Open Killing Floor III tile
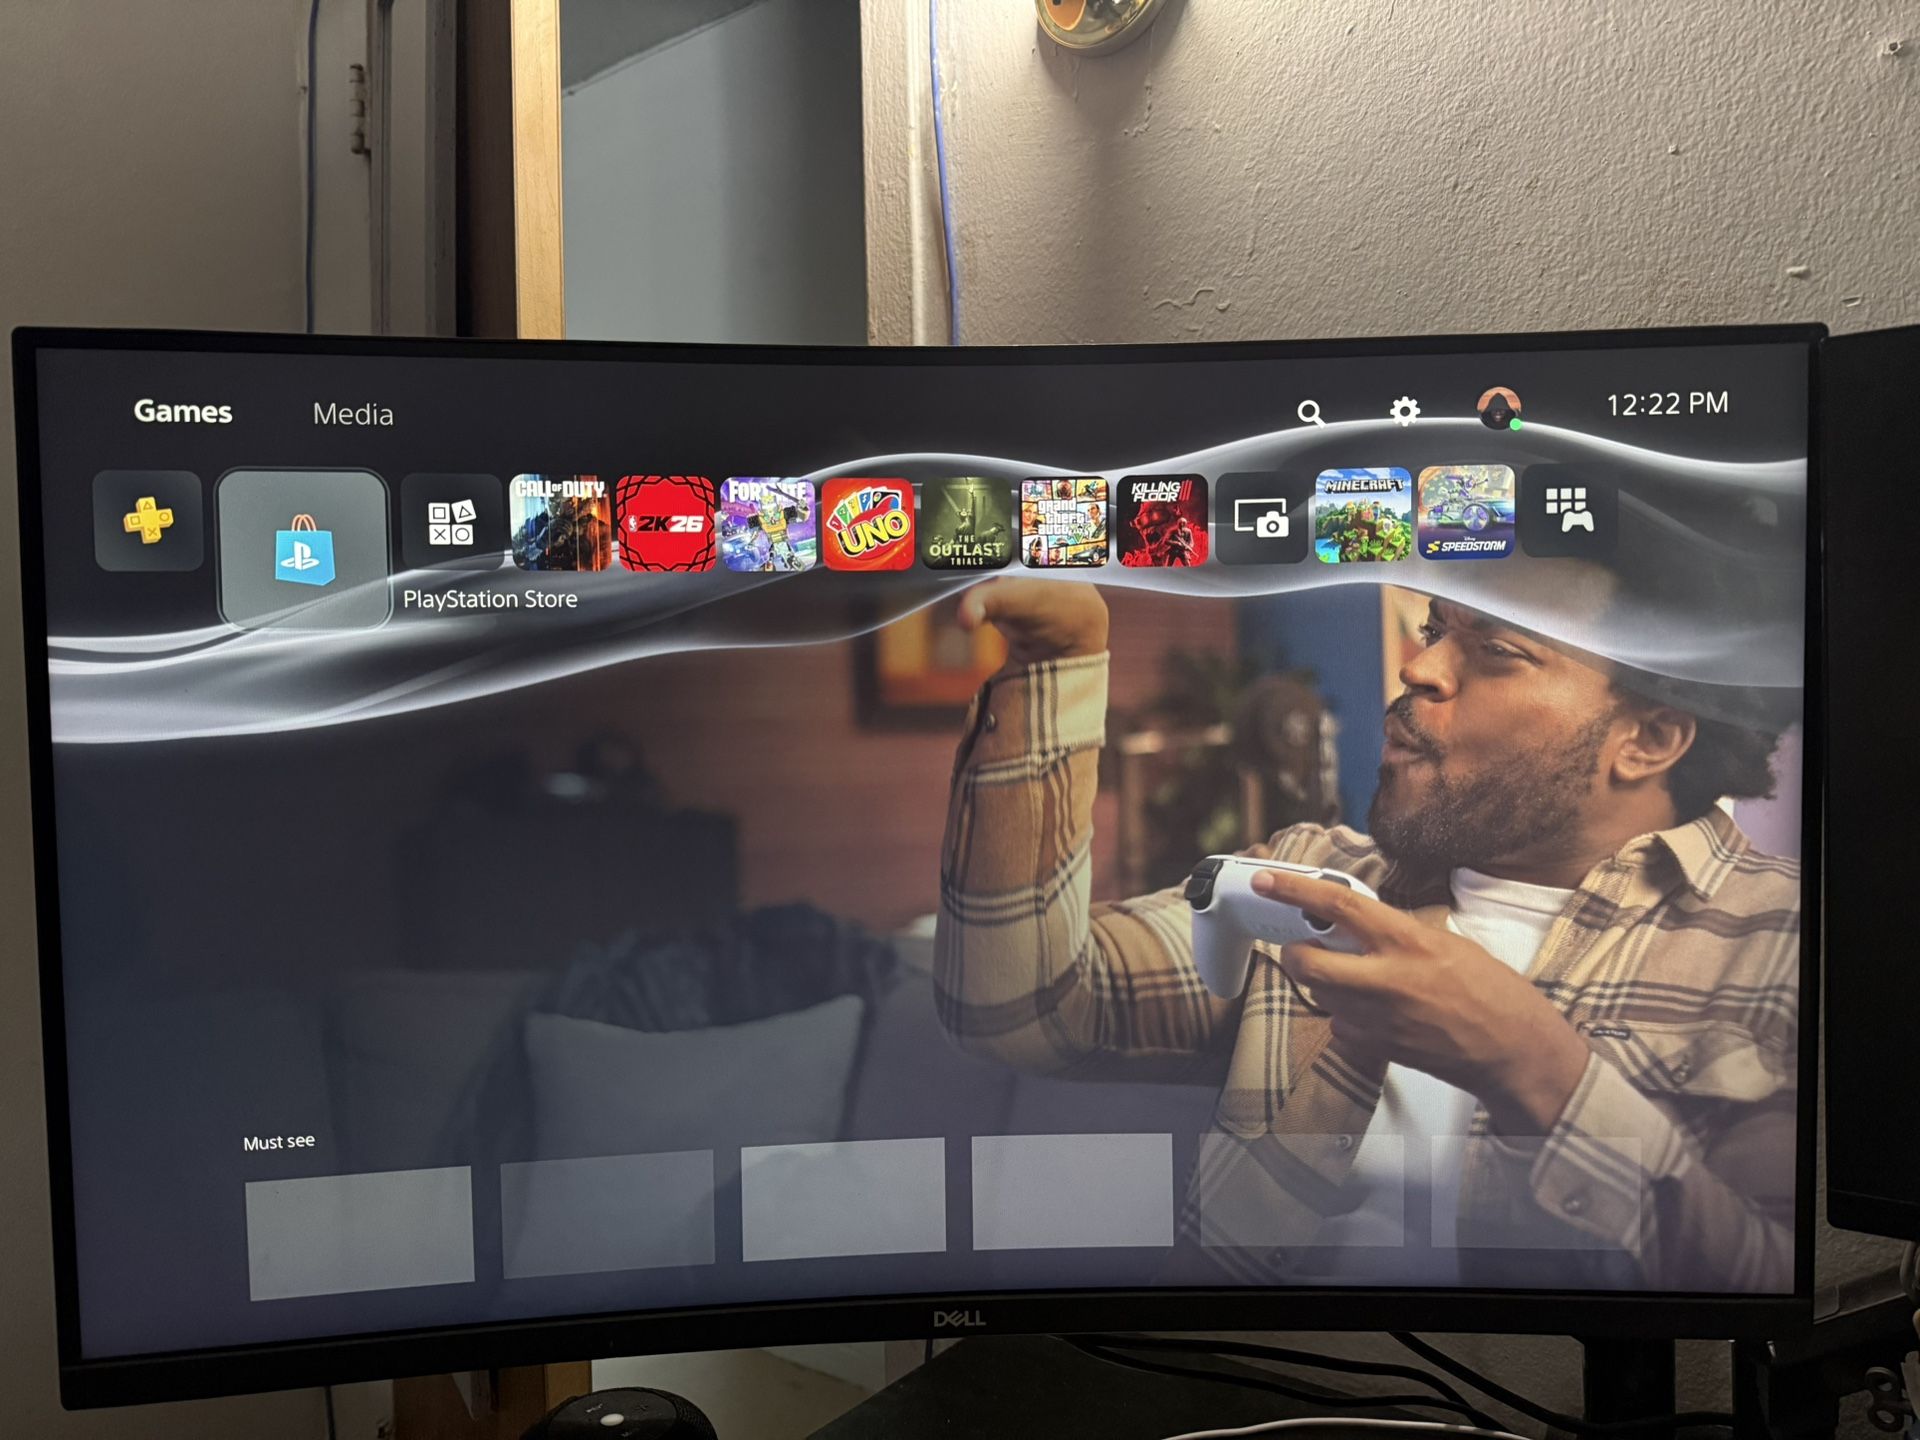The image size is (1920, 1440). pyautogui.click(x=1161, y=520)
